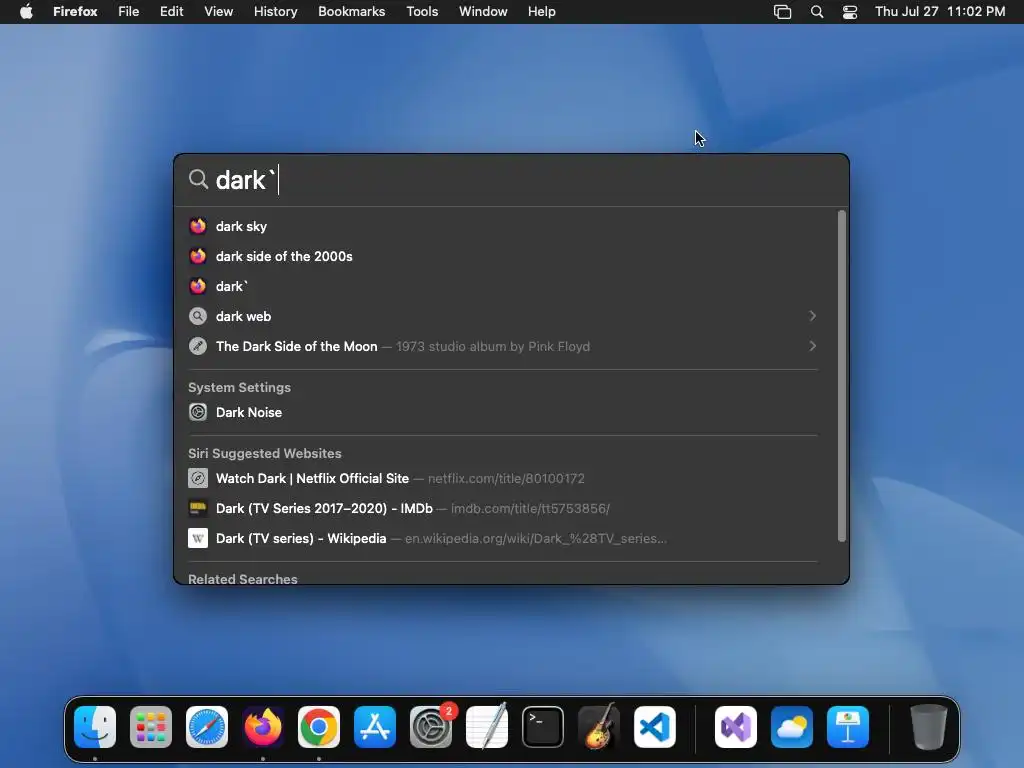Expand The Dark Side of the Moon chevron

(812, 346)
